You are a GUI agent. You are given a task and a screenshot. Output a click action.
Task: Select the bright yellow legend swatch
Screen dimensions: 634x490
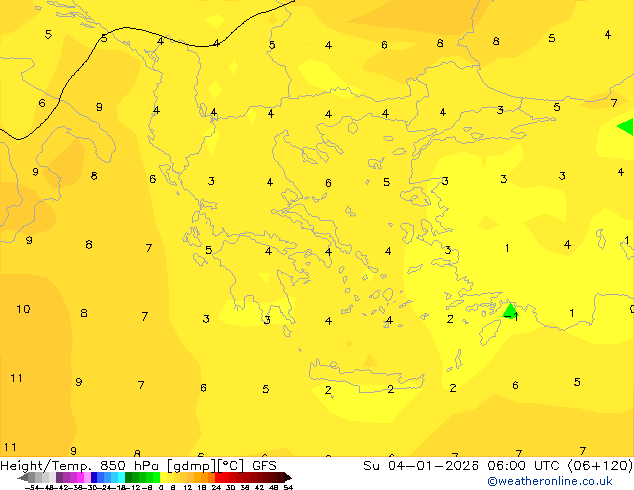tap(163, 477)
